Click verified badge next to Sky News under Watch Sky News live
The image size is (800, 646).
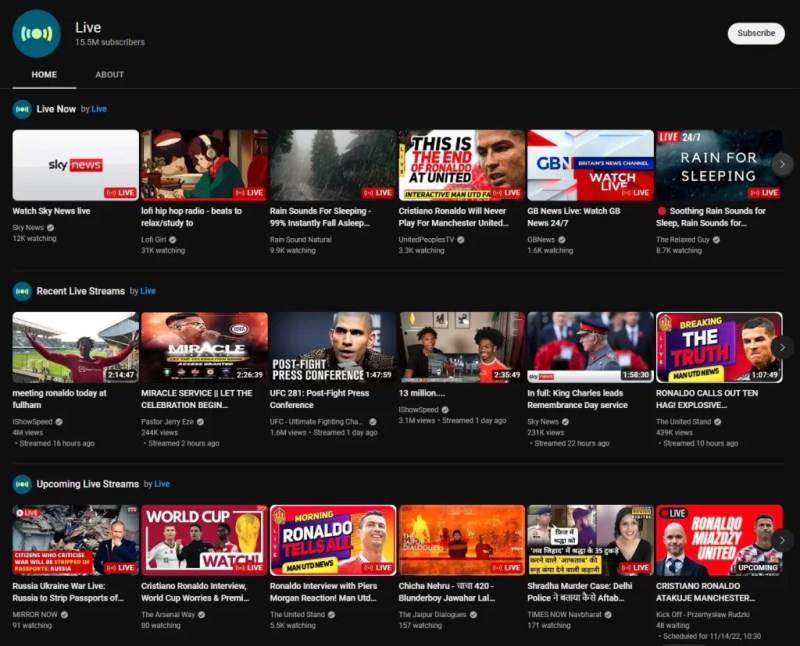pos(51,228)
